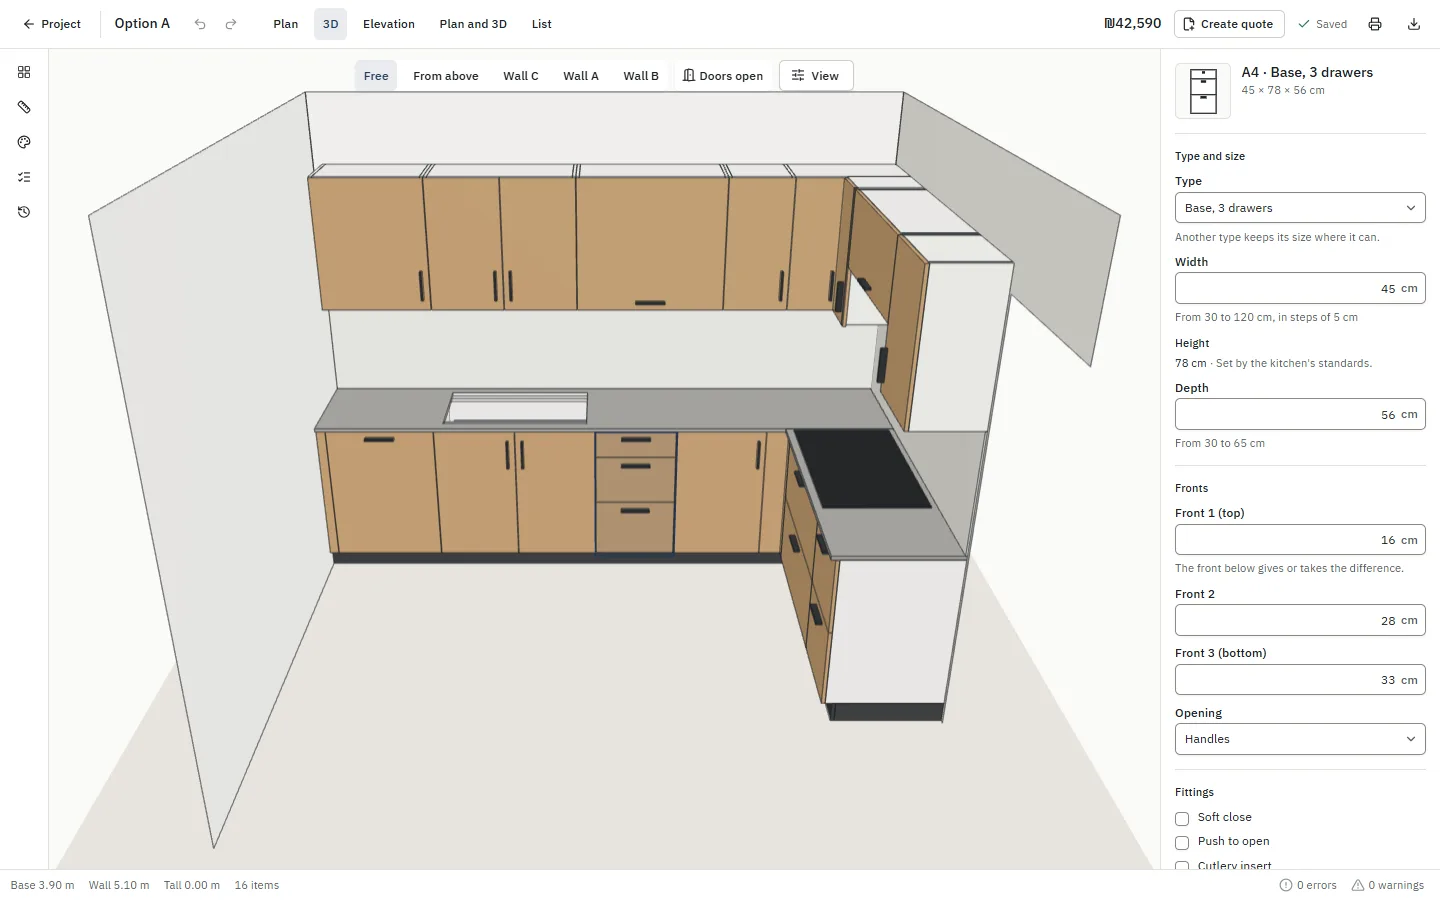The width and height of the screenshot is (1440, 900).
Task: Click the Create quote button
Action: [x=1229, y=24]
